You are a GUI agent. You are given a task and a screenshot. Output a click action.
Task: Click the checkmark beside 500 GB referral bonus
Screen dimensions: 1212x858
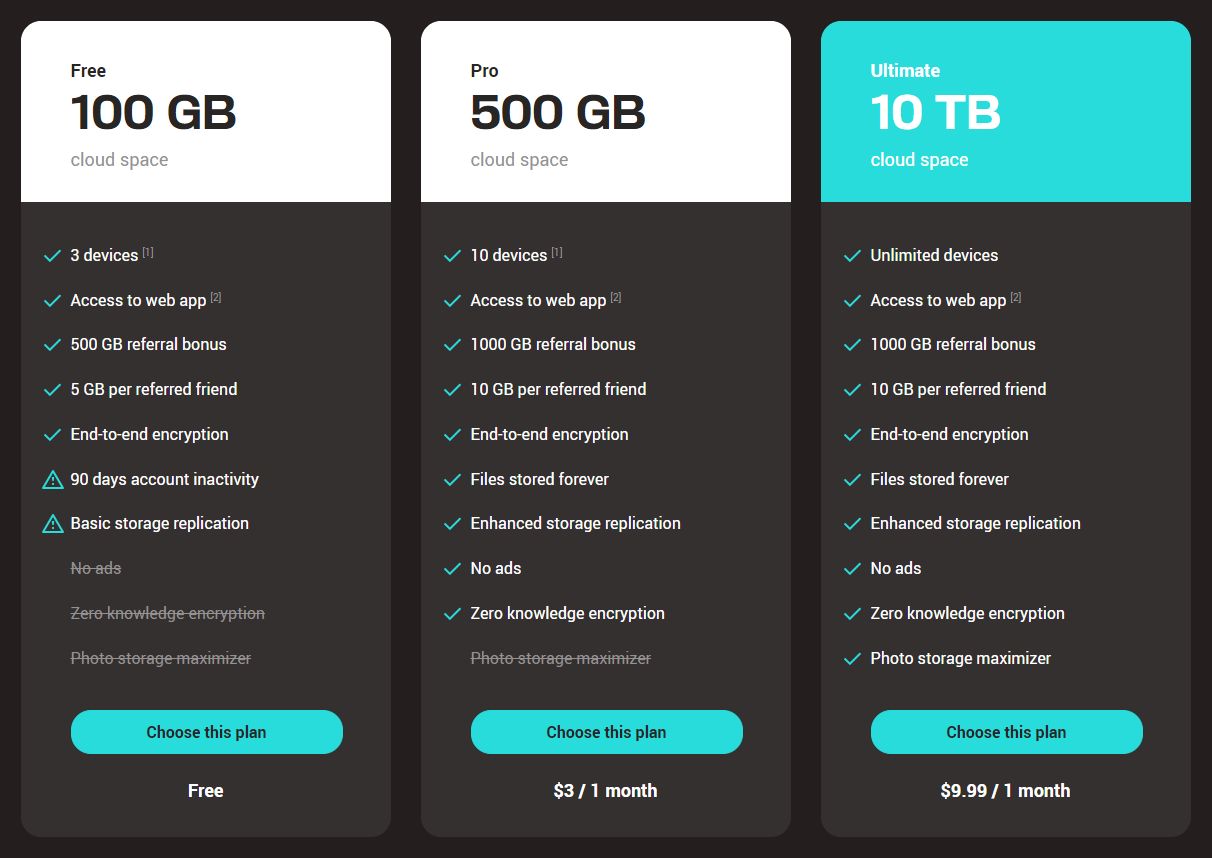[x=52, y=345]
